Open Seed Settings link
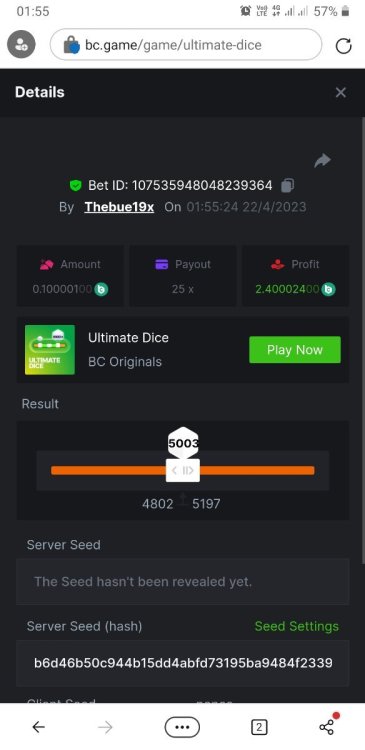This screenshot has height=750, width=365. 297,626
